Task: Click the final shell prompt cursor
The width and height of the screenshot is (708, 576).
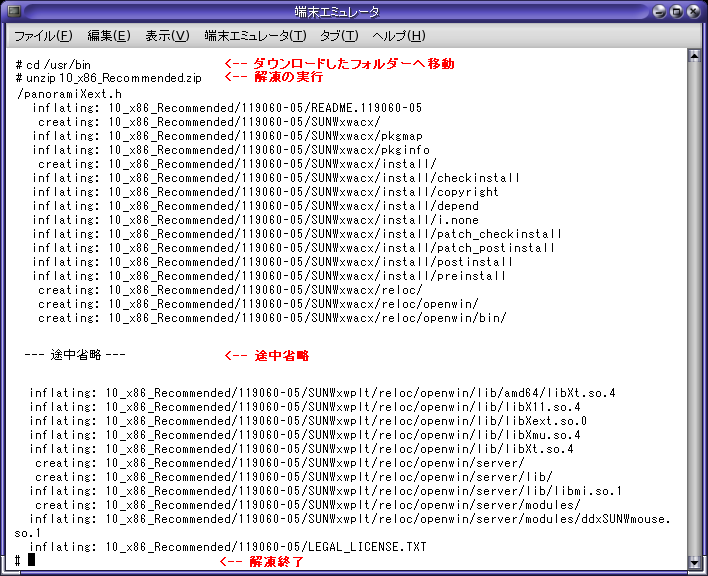Action: (x=31, y=560)
